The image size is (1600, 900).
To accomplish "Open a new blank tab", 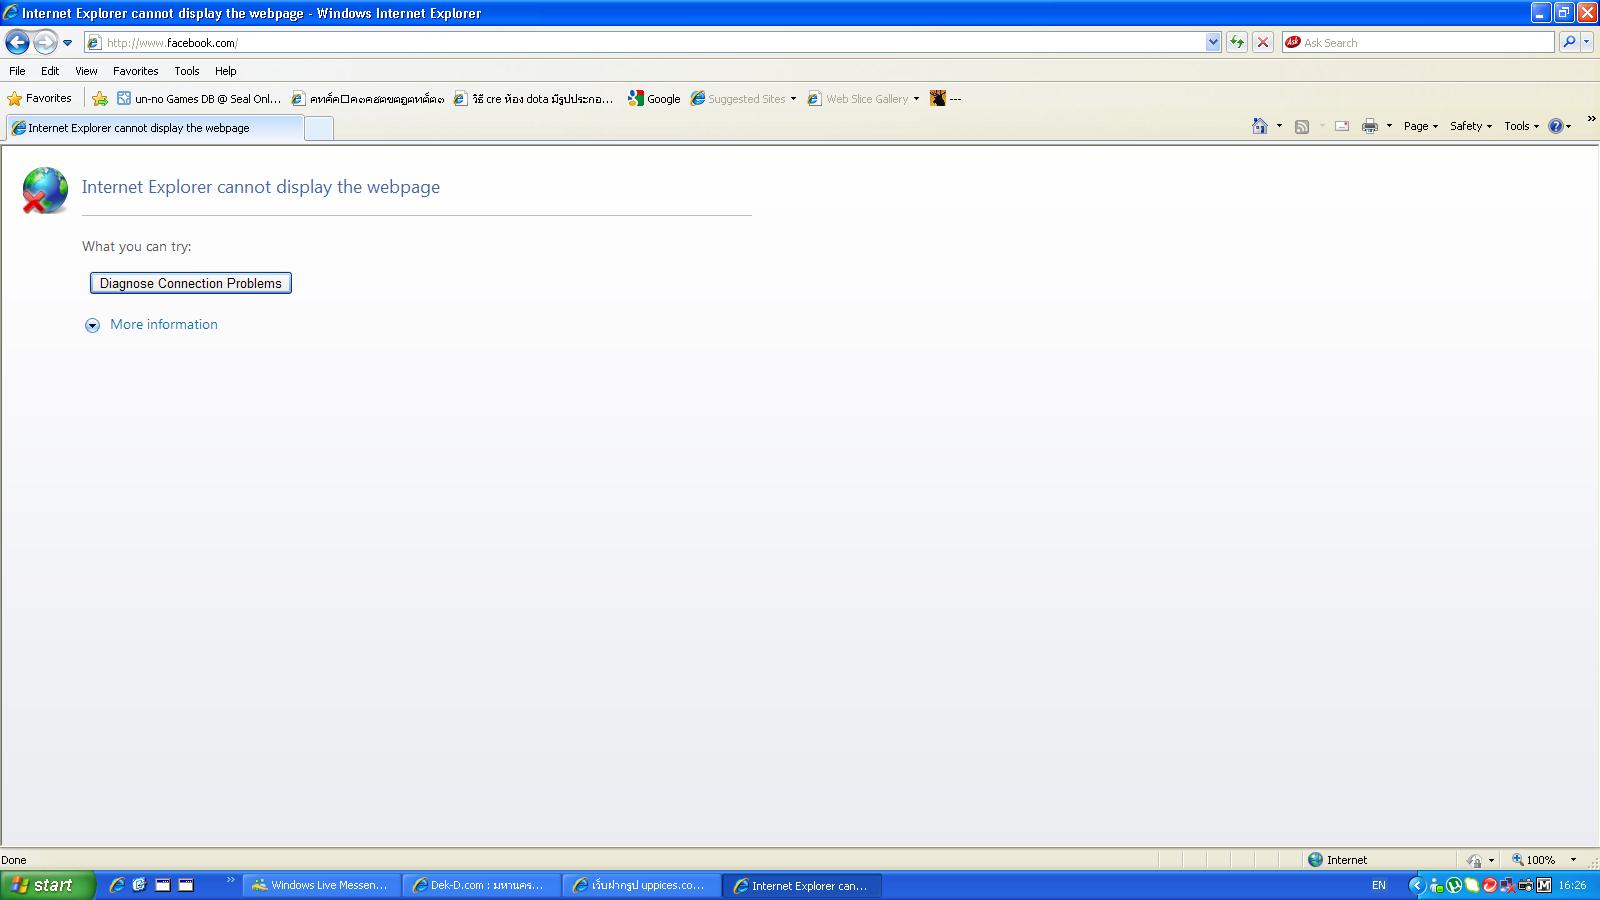I will (x=319, y=128).
